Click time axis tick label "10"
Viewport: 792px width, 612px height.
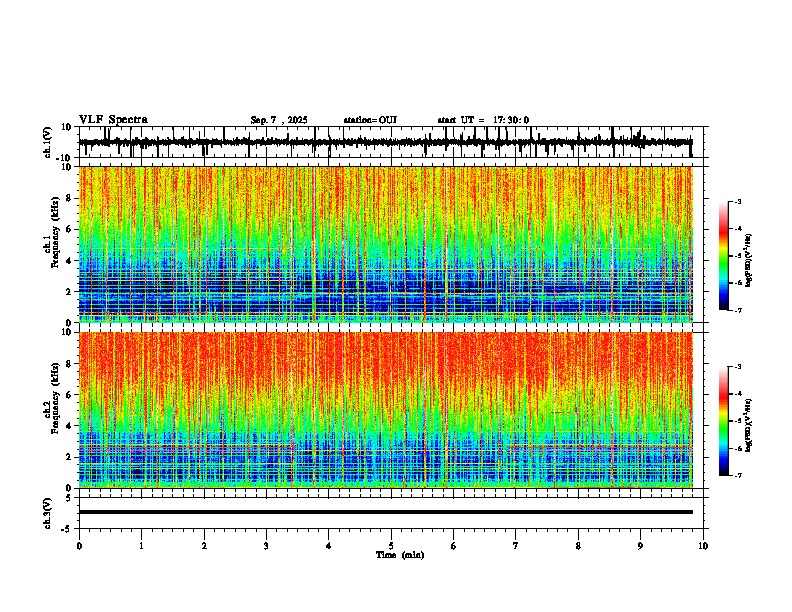703,546
